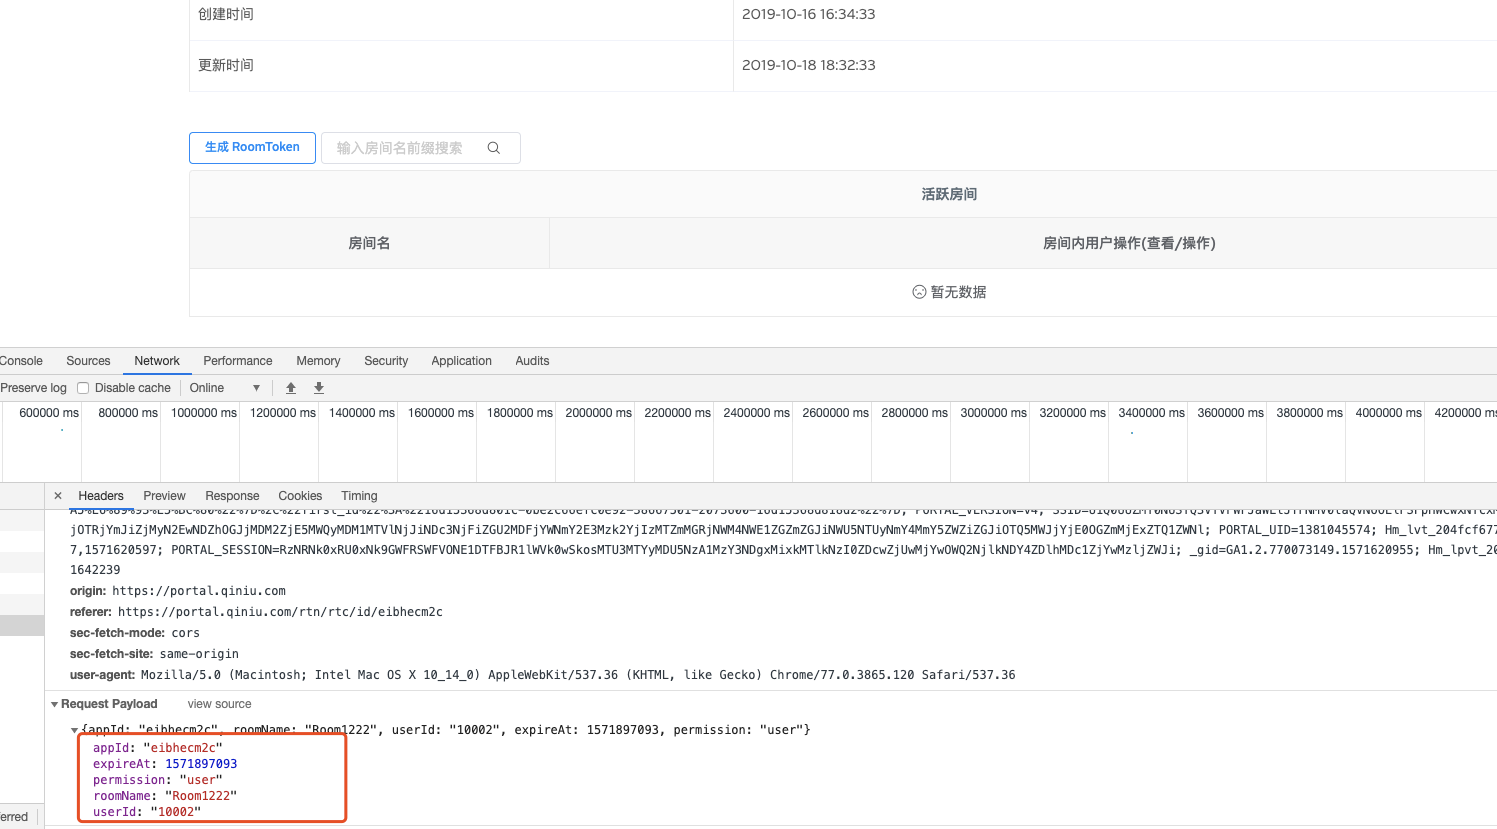Click the 活跃房间 table title

point(949,194)
